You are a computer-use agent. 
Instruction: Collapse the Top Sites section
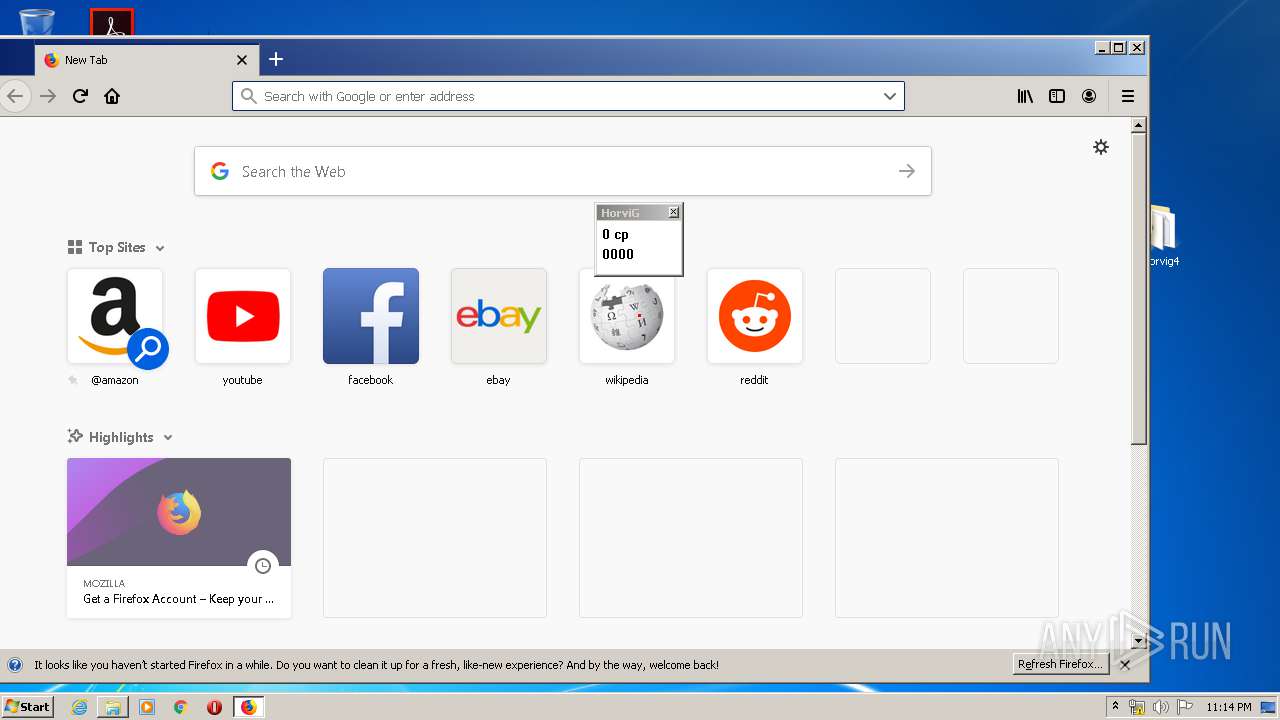(x=160, y=248)
